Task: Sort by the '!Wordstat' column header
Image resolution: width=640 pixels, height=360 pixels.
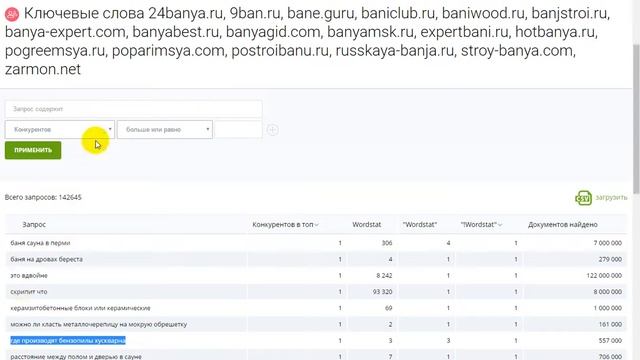Action: 481,224
